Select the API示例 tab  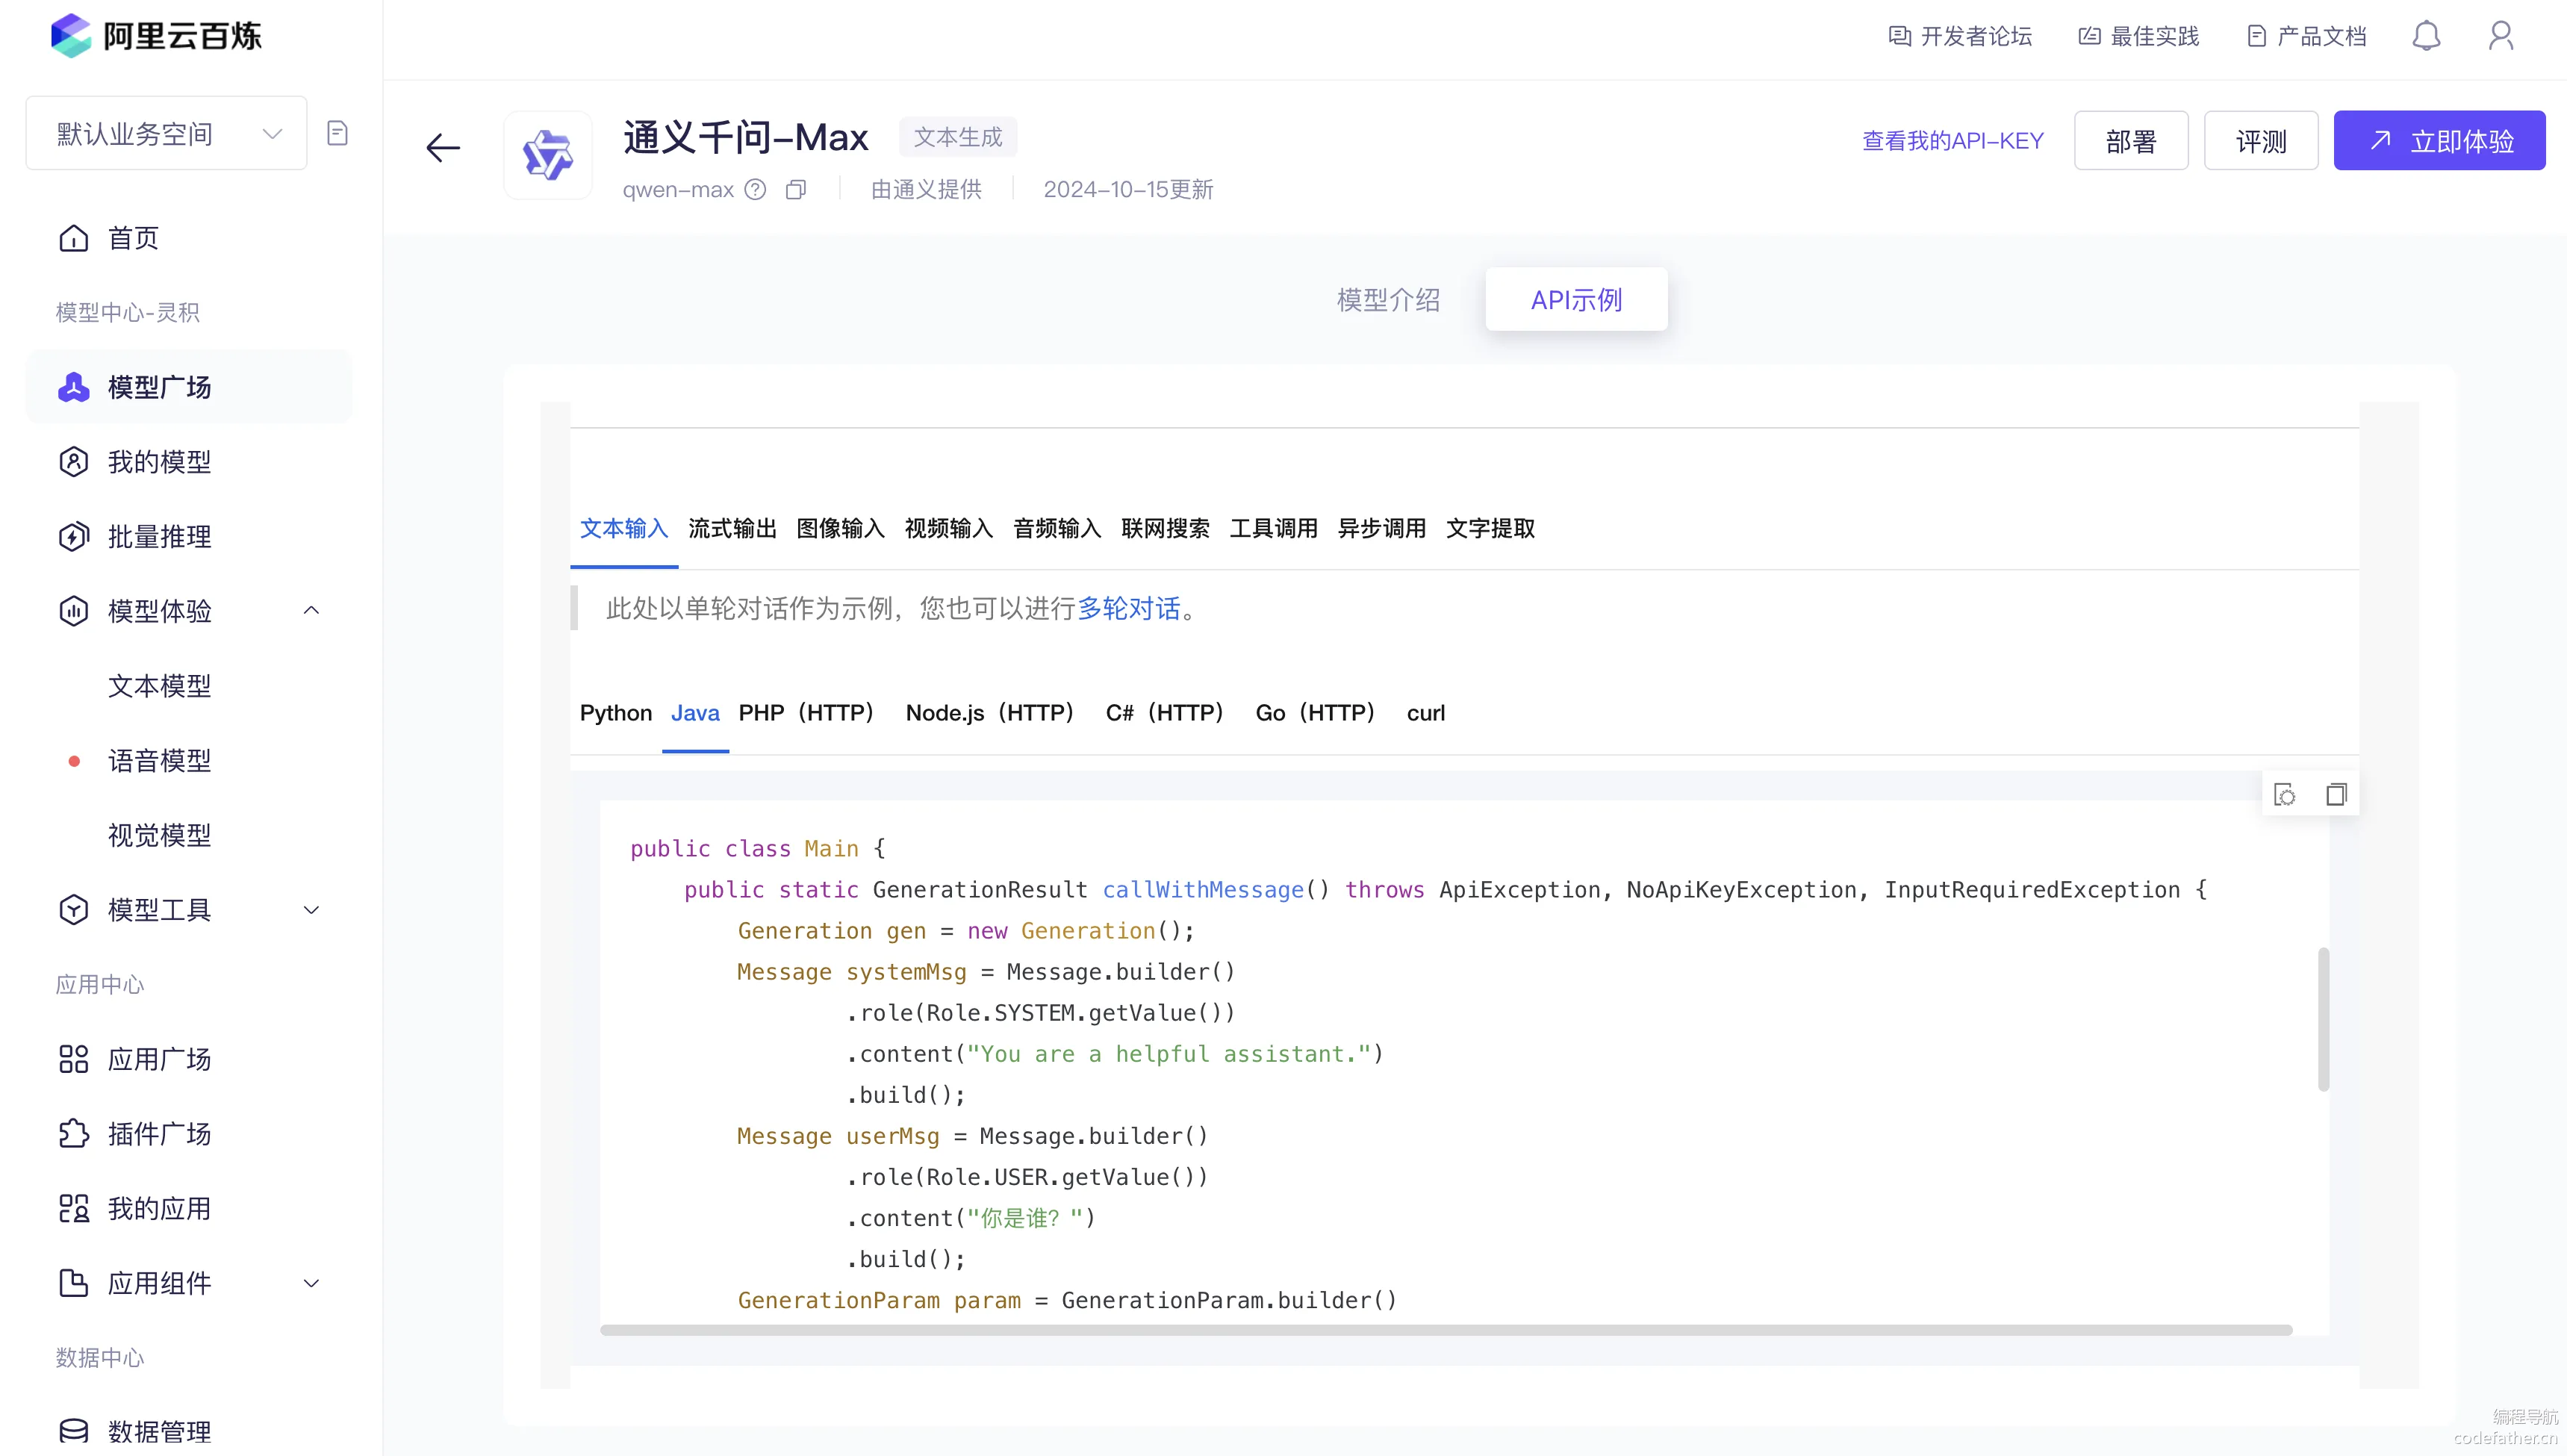point(1576,300)
